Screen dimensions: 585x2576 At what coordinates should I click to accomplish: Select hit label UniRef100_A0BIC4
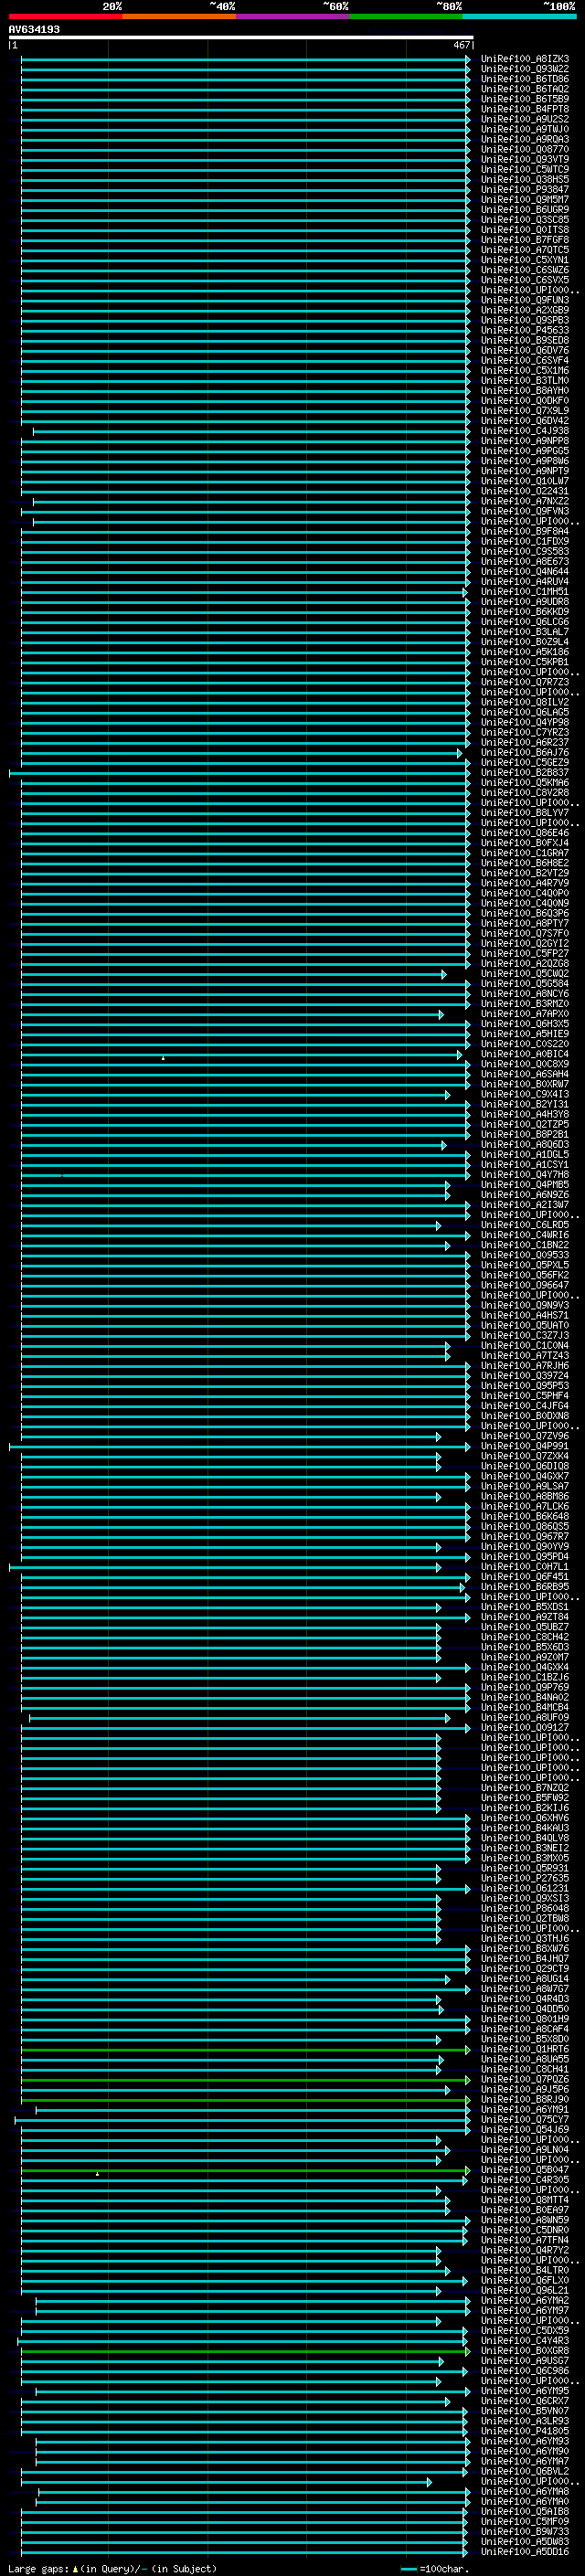pyautogui.click(x=525, y=1054)
